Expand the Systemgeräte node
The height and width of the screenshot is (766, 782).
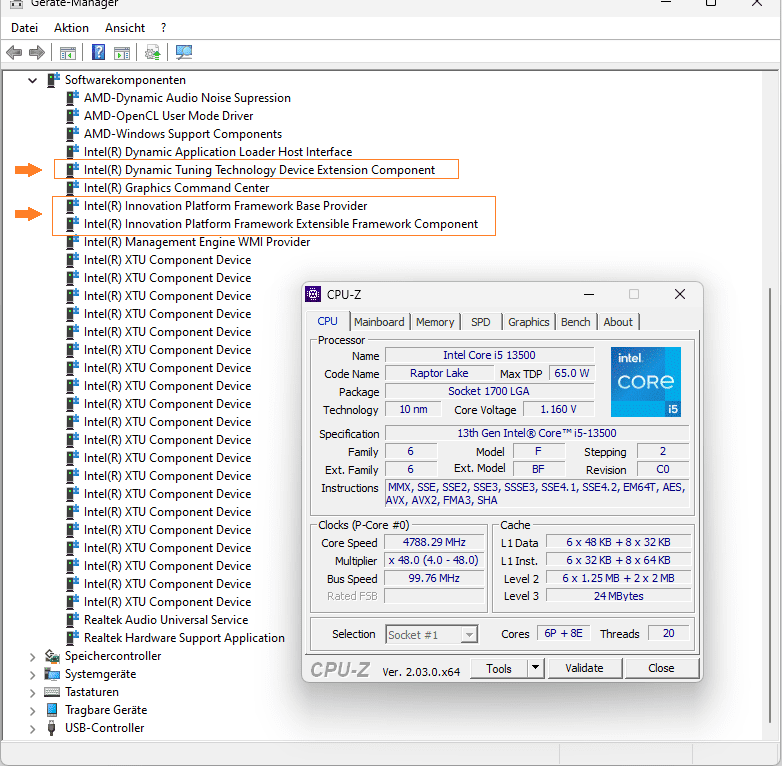click(x=33, y=674)
